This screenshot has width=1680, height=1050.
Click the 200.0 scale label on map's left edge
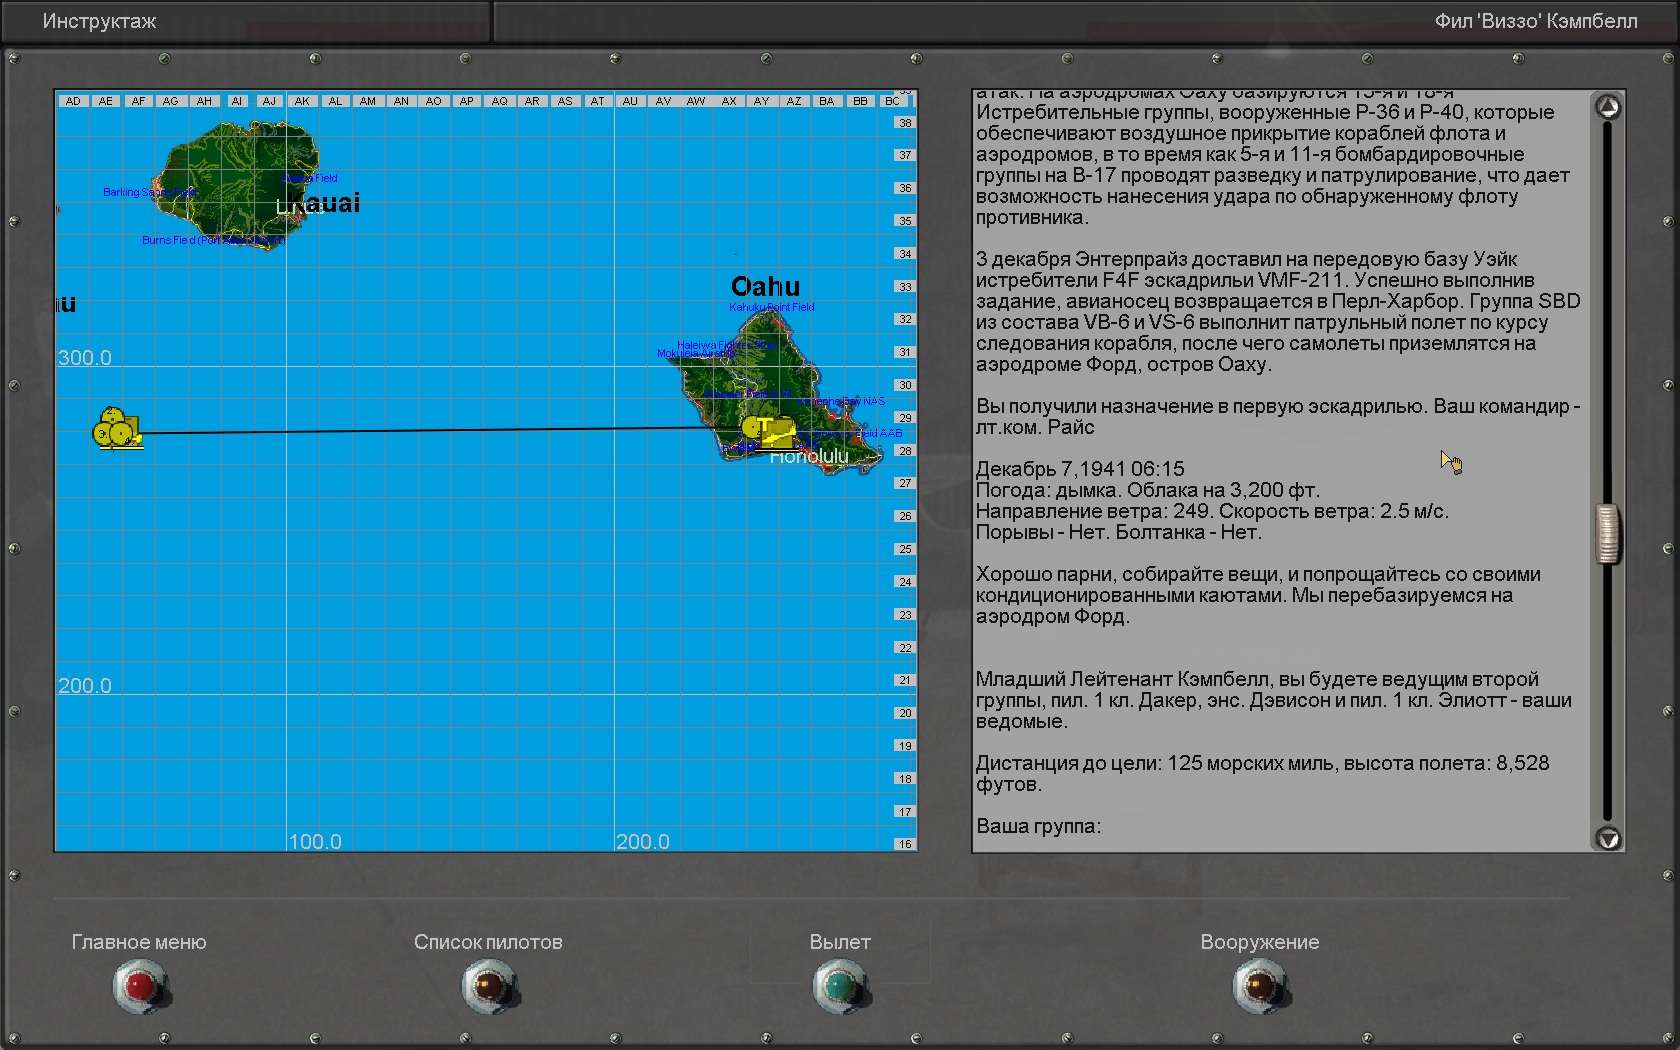click(x=85, y=686)
